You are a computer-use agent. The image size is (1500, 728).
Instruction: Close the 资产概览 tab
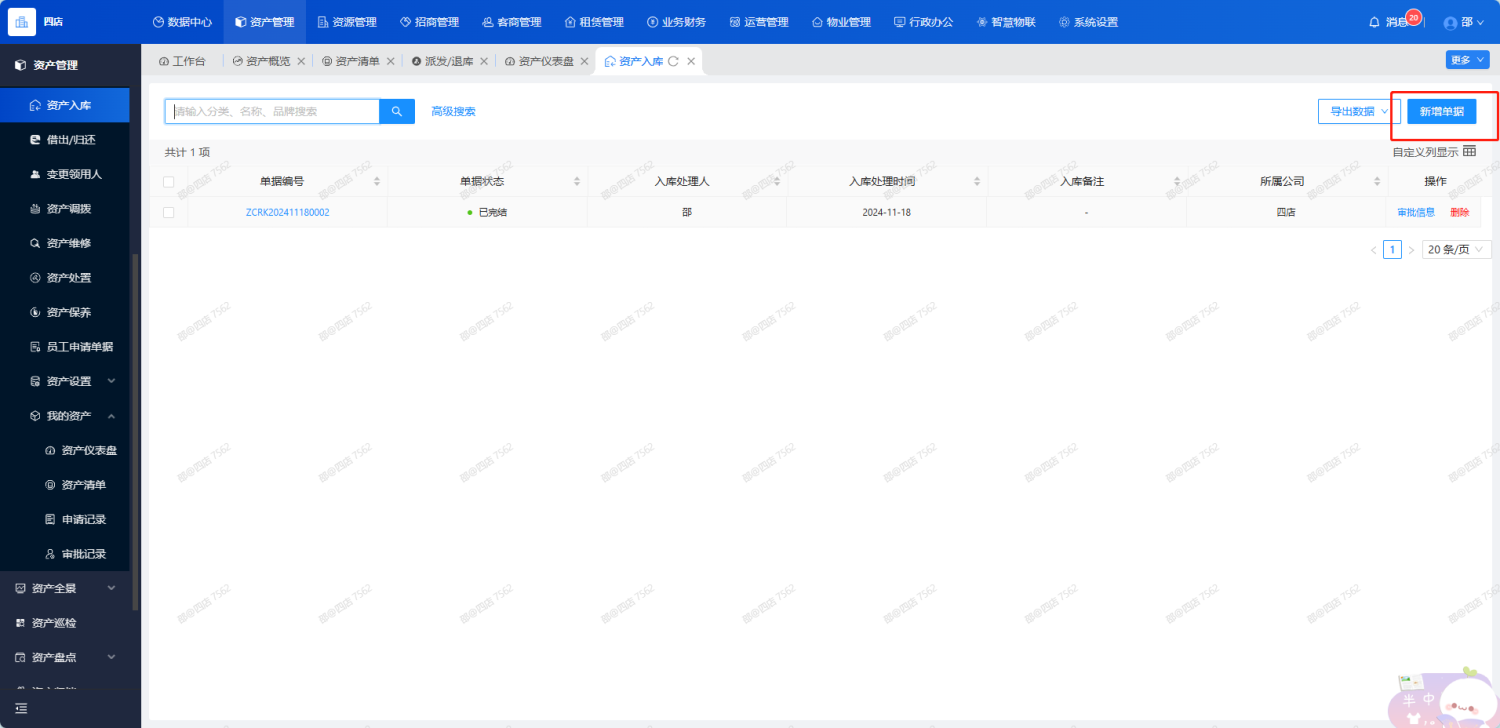301,61
